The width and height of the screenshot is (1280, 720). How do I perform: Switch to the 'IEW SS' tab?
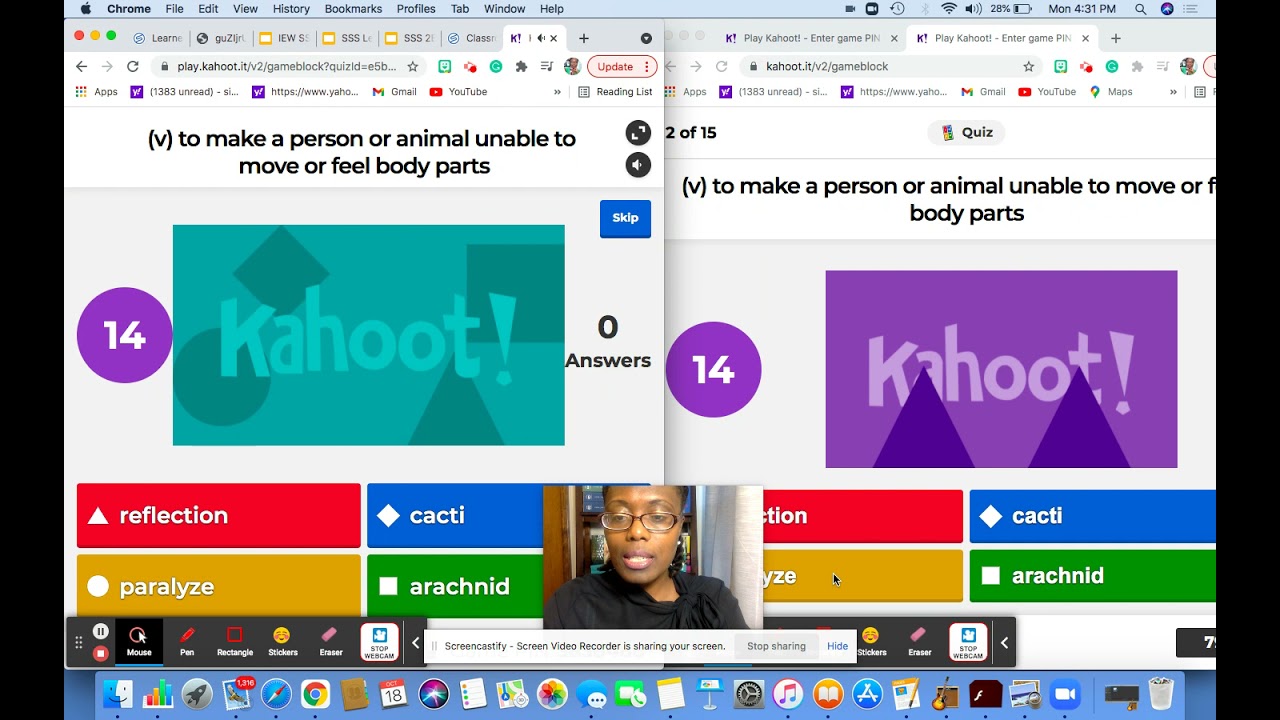pyautogui.click(x=284, y=38)
